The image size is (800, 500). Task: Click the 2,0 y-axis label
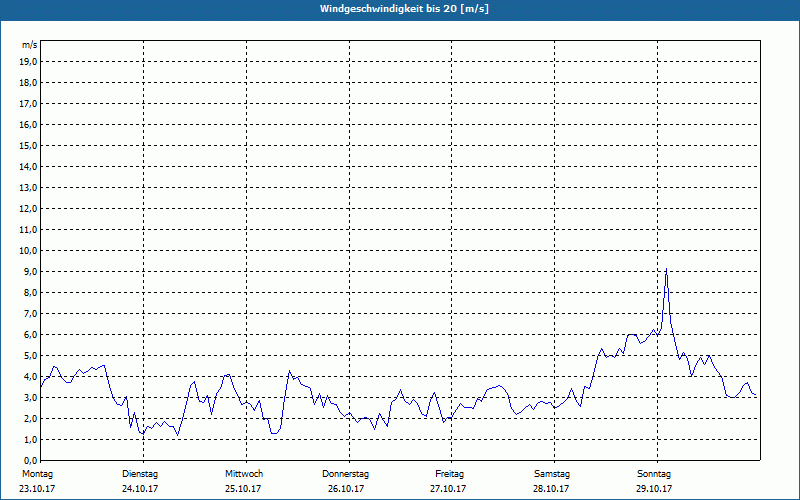click(x=30, y=418)
